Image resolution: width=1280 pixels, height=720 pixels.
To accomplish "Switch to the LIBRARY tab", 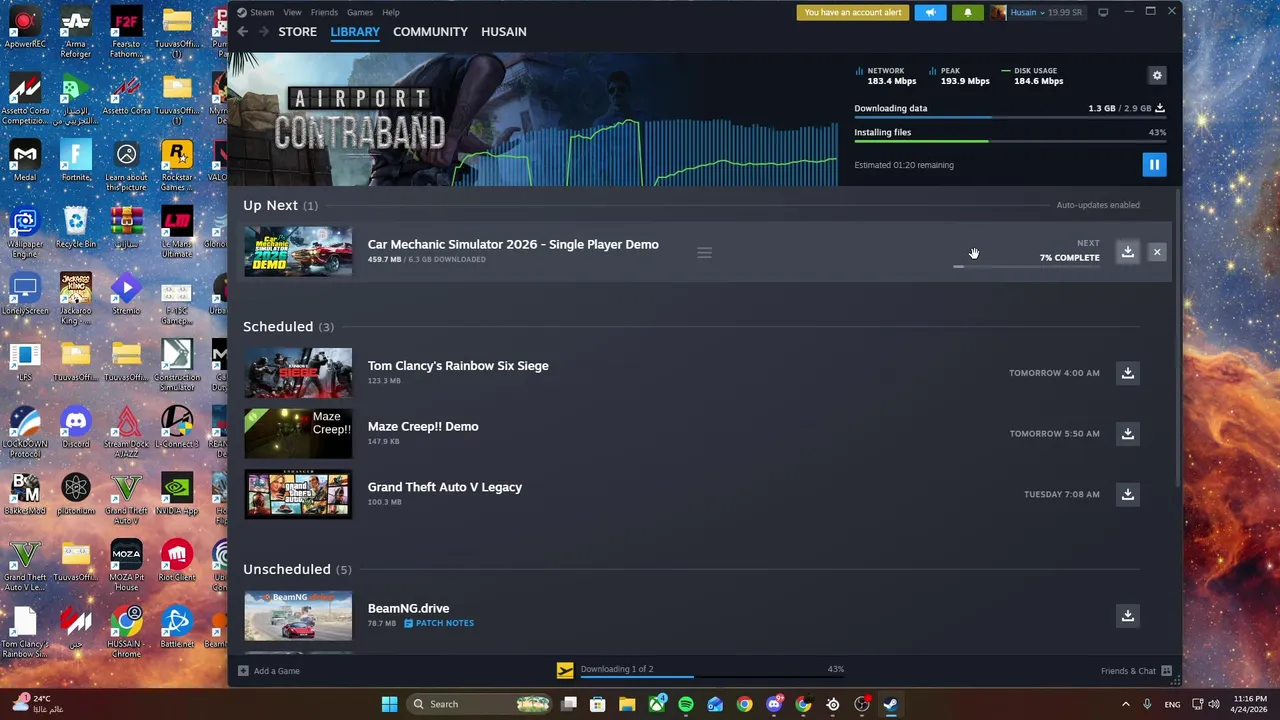I will point(355,32).
